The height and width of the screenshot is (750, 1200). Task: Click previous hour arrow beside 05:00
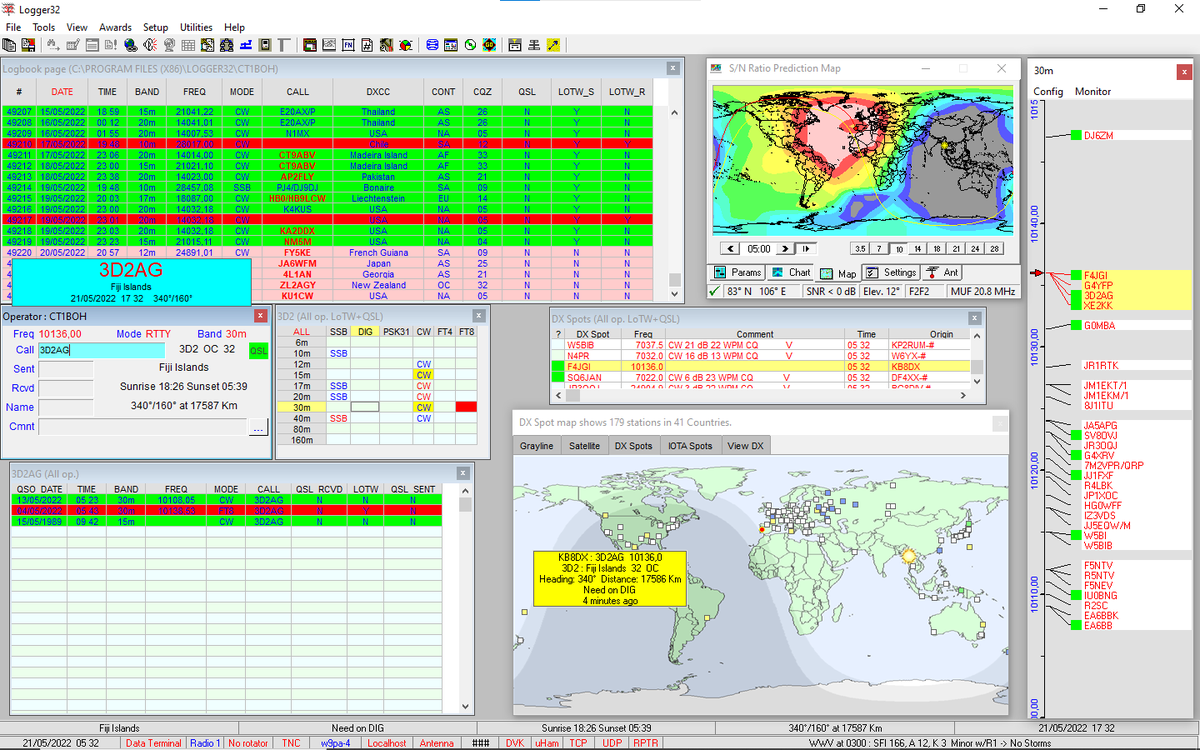(x=730, y=248)
